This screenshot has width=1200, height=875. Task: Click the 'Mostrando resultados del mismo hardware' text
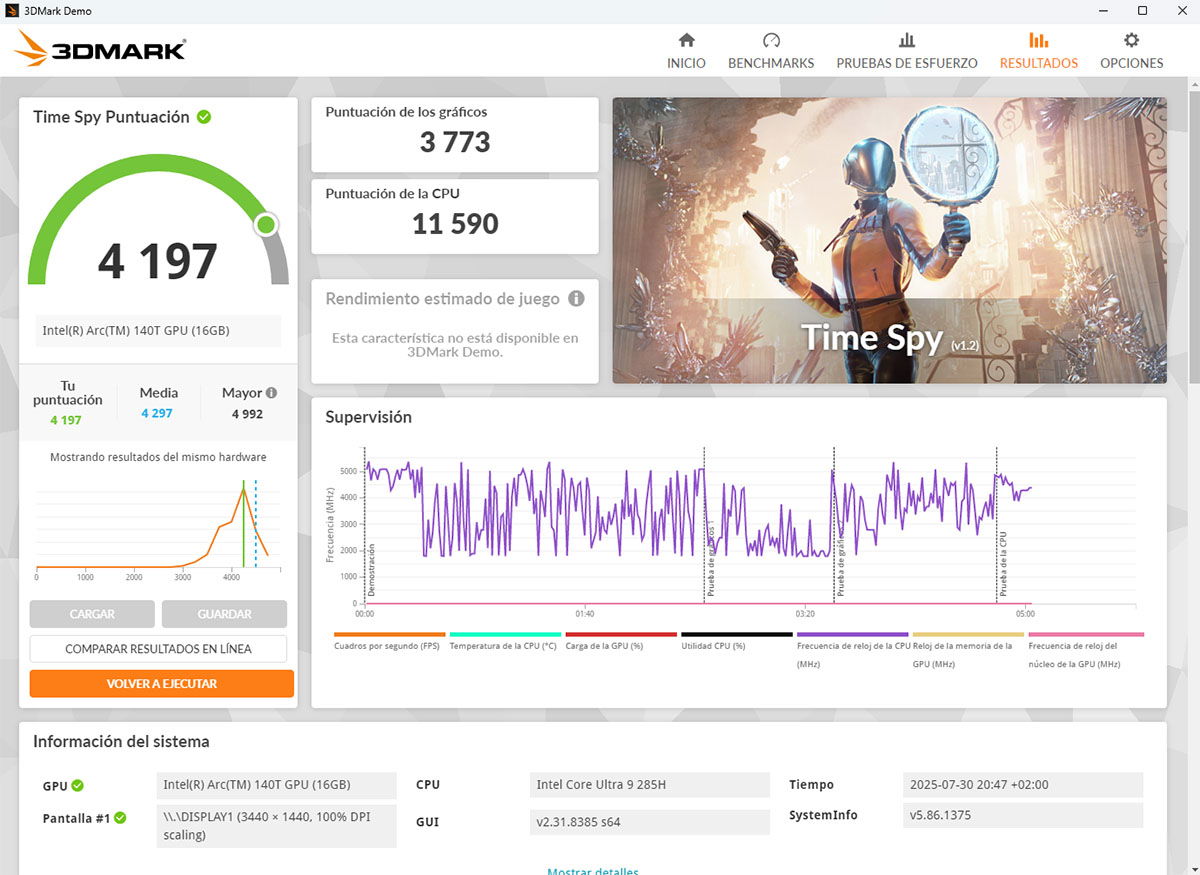(158, 457)
